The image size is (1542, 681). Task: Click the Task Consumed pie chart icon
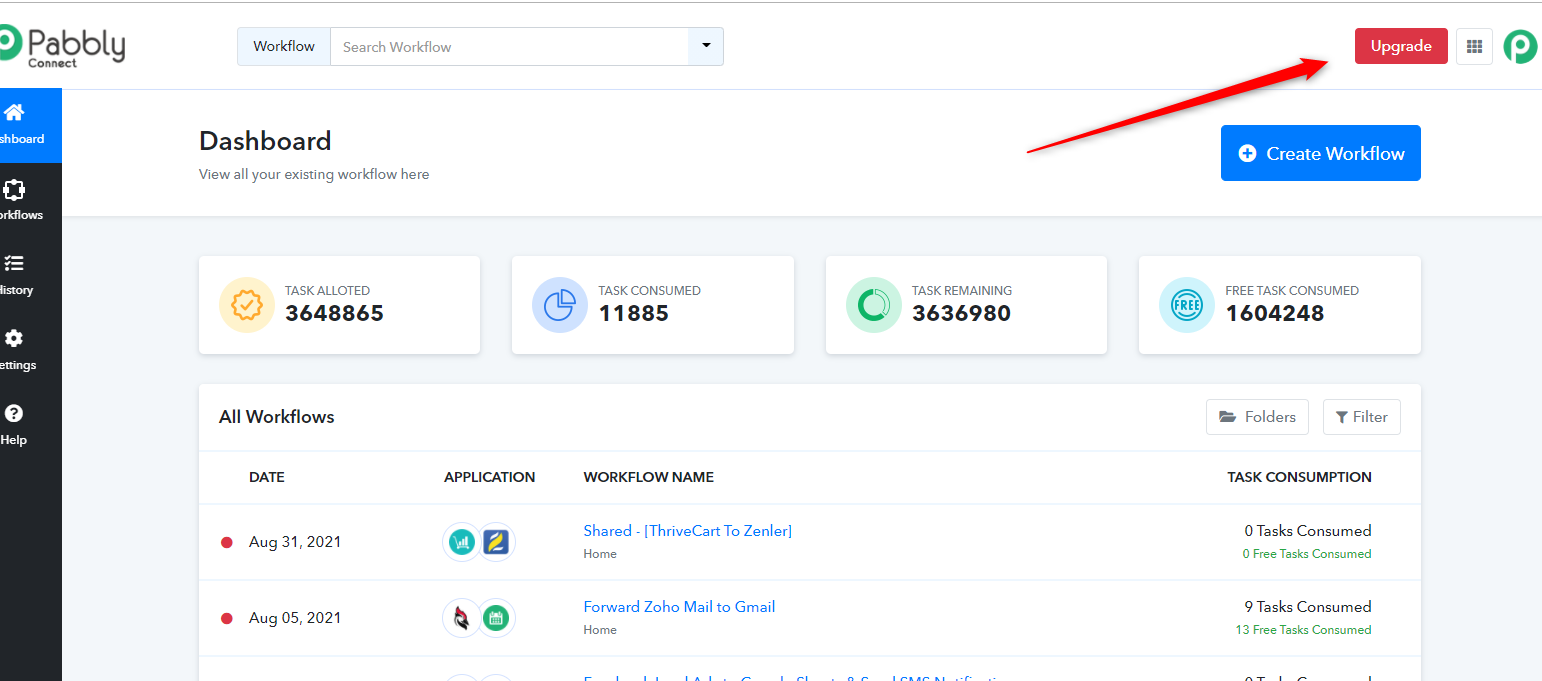[x=559, y=304]
